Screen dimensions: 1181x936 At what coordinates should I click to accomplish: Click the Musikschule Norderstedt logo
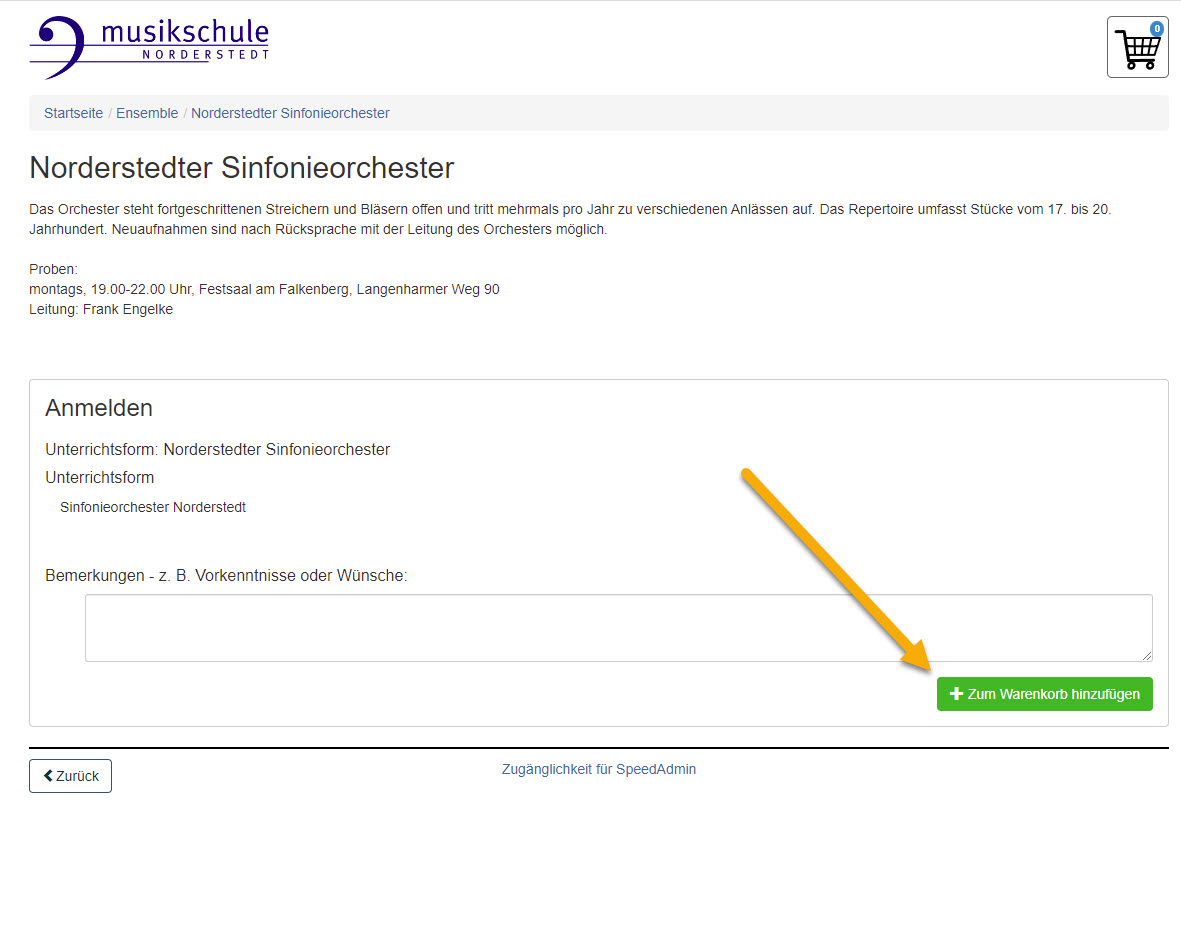tap(149, 47)
